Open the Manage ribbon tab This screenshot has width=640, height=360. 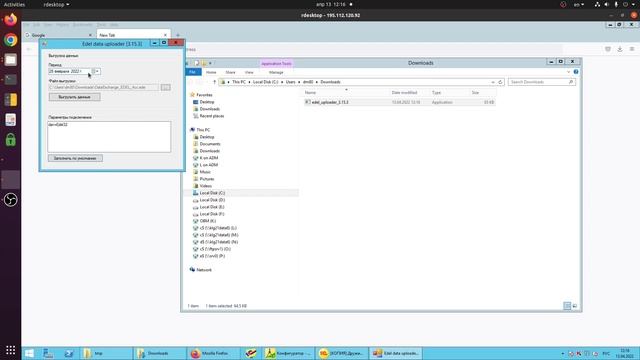[x=276, y=72]
